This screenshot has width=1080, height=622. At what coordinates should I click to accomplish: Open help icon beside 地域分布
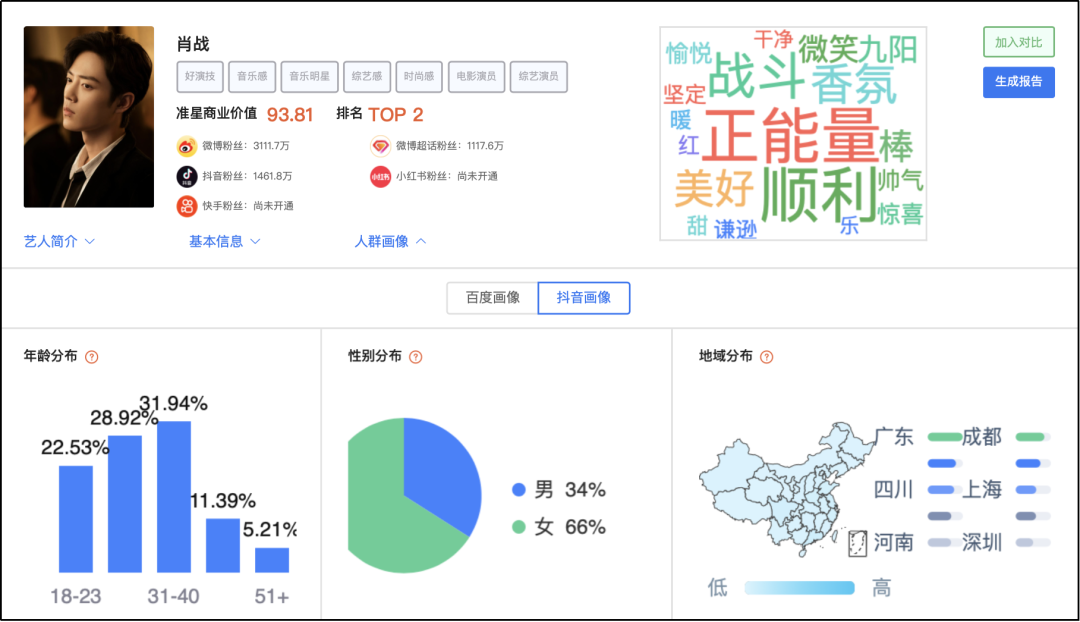pyautogui.click(x=767, y=357)
